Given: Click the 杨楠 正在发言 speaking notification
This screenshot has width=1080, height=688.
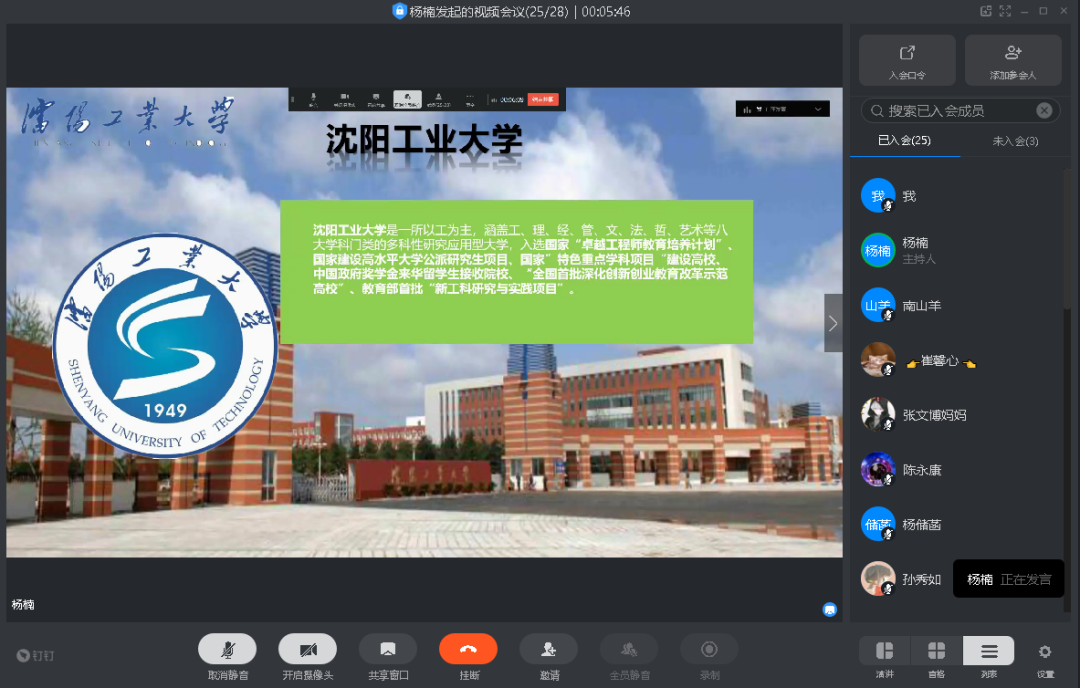Looking at the screenshot, I should [x=1008, y=579].
